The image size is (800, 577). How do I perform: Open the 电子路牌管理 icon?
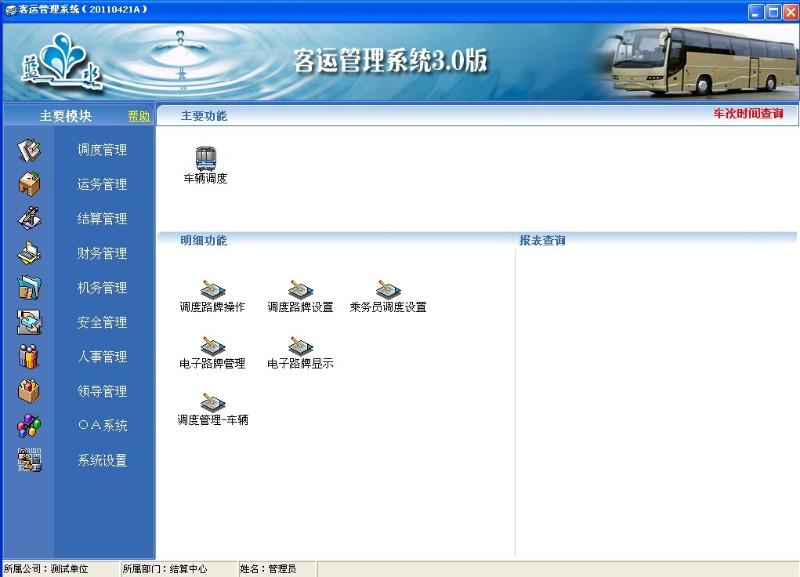point(213,346)
